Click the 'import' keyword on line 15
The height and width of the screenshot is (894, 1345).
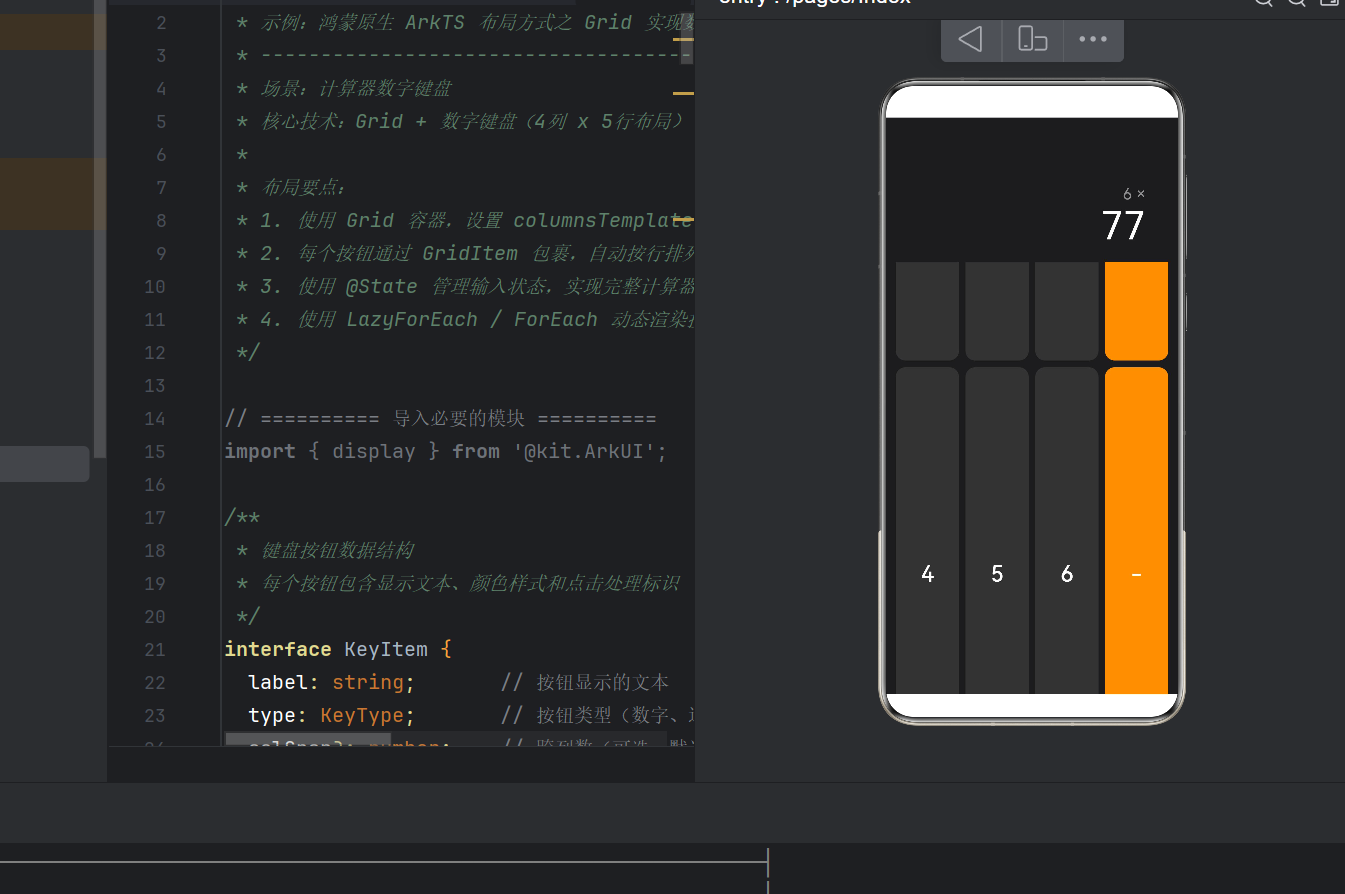click(x=260, y=451)
